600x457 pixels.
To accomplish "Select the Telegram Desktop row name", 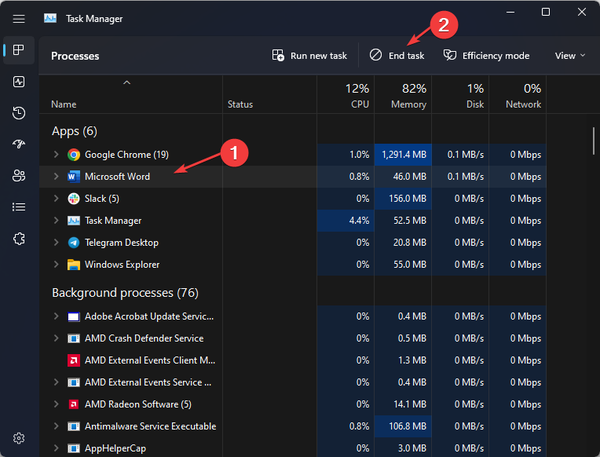I will (x=121, y=243).
